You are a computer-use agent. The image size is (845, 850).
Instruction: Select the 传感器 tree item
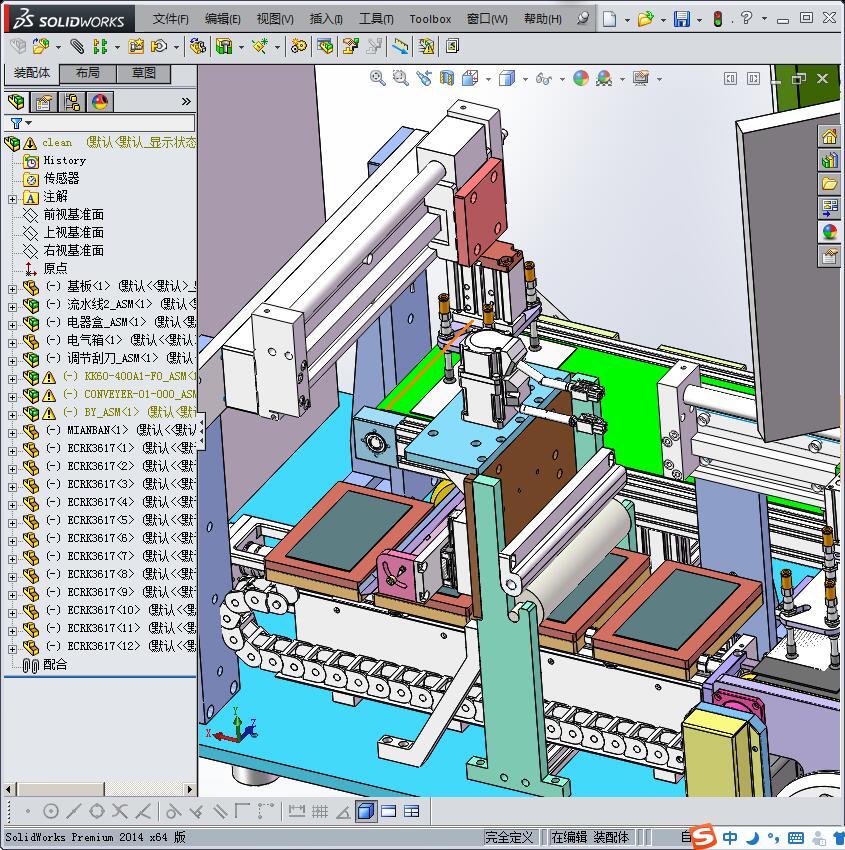(x=61, y=178)
